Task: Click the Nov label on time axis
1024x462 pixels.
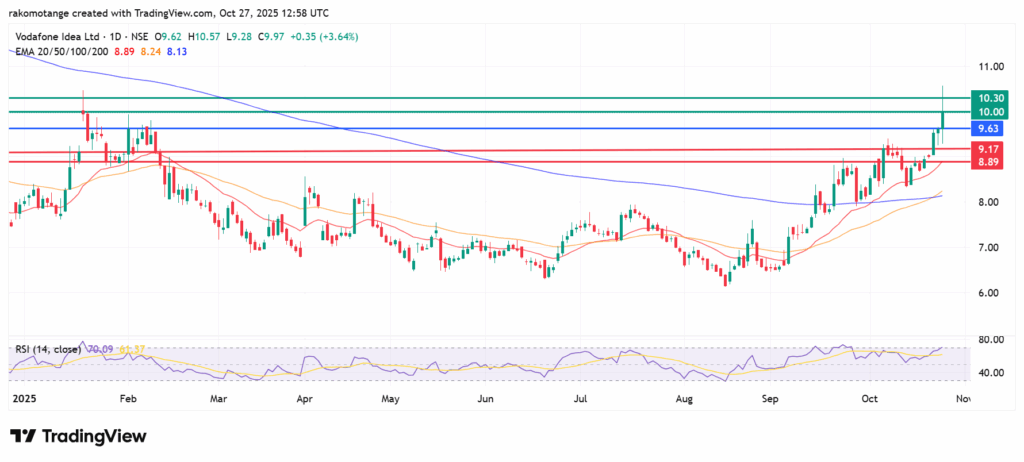Action: pos(961,398)
